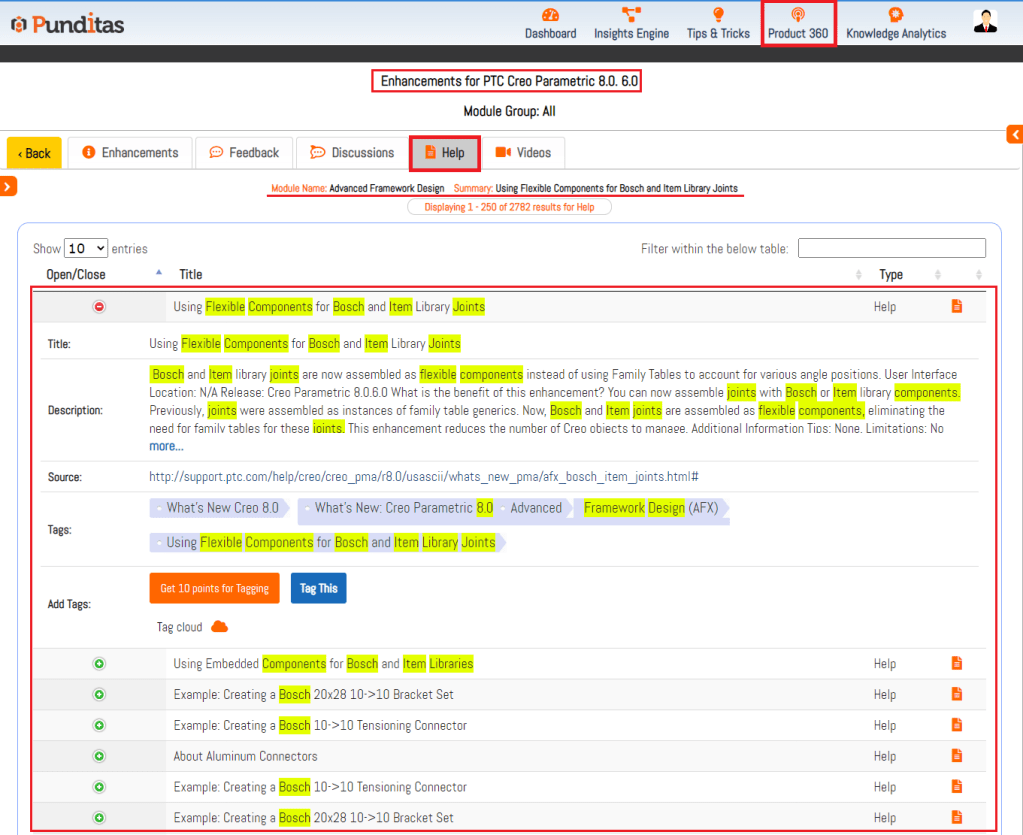Image resolution: width=1023 pixels, height=835 pixels.
Task: Expand the About Aluminum Connectors row
Action: coord(99,756)
